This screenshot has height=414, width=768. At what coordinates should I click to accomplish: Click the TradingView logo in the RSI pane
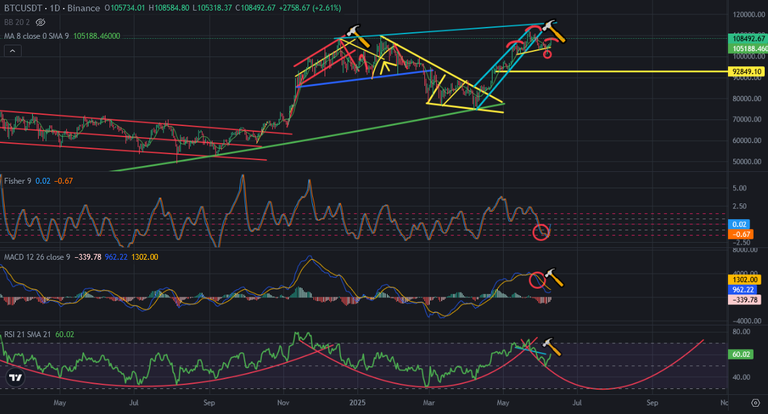15,378
